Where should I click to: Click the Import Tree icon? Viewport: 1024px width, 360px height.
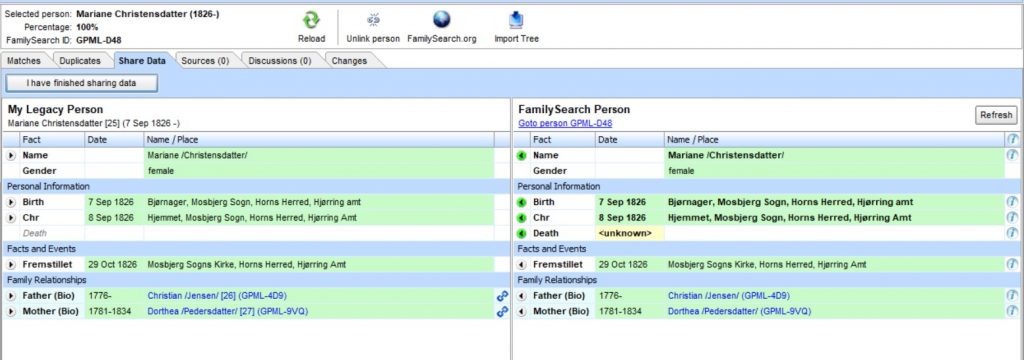(516, 20)
